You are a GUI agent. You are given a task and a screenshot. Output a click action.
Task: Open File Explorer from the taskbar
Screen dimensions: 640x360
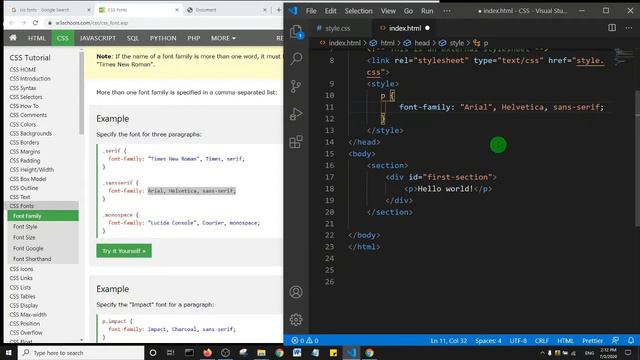[x=261, y=353]
